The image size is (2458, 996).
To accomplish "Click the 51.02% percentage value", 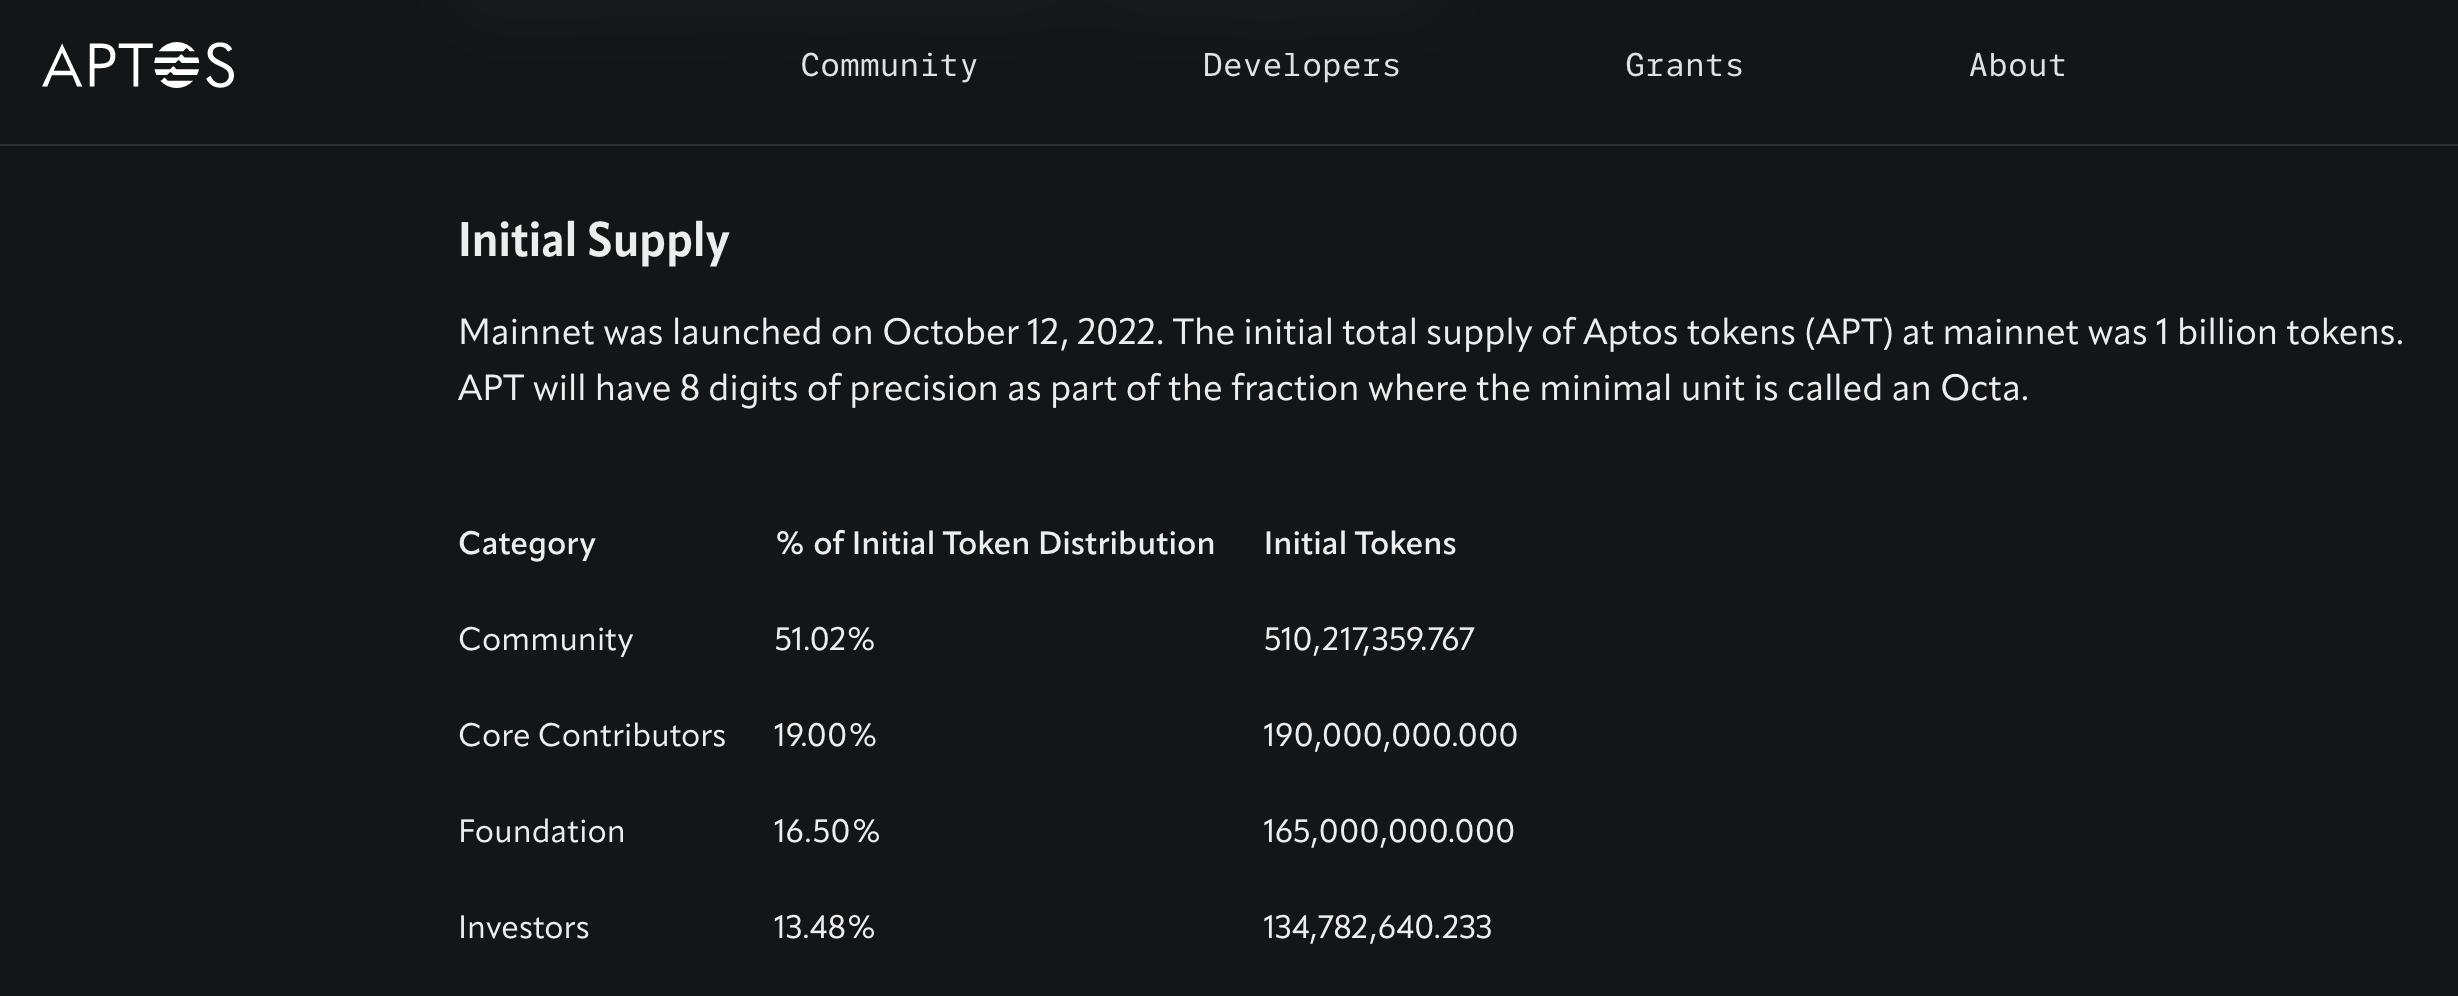I will click(x=823, y=638).
